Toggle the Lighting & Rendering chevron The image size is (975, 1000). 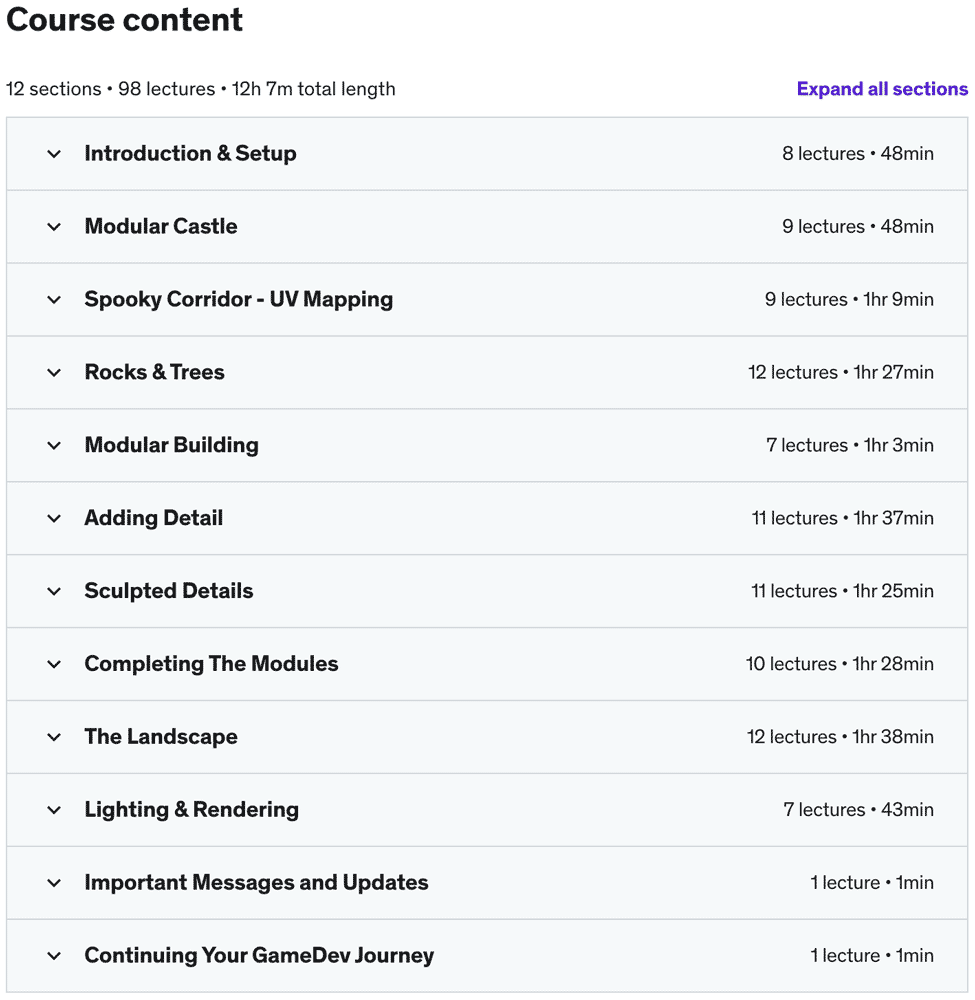click(54, 811)
